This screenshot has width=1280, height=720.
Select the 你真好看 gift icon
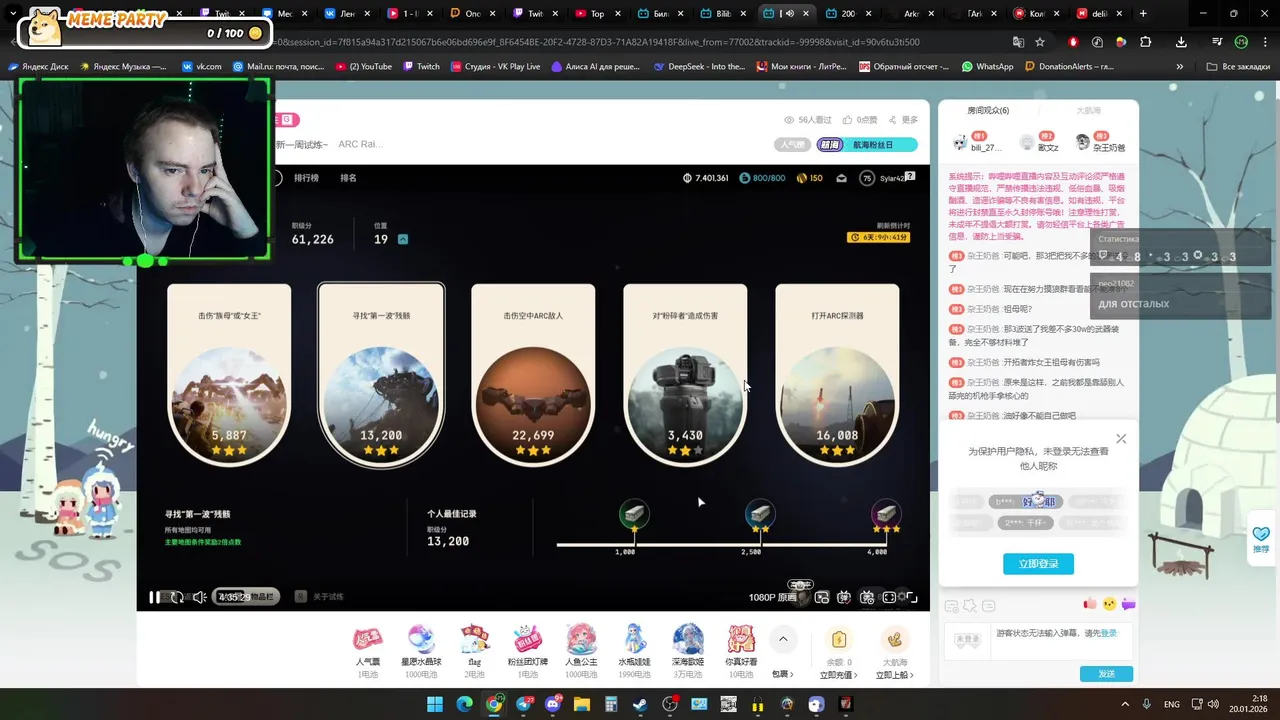pyautogui.click(x=741, y=638)
